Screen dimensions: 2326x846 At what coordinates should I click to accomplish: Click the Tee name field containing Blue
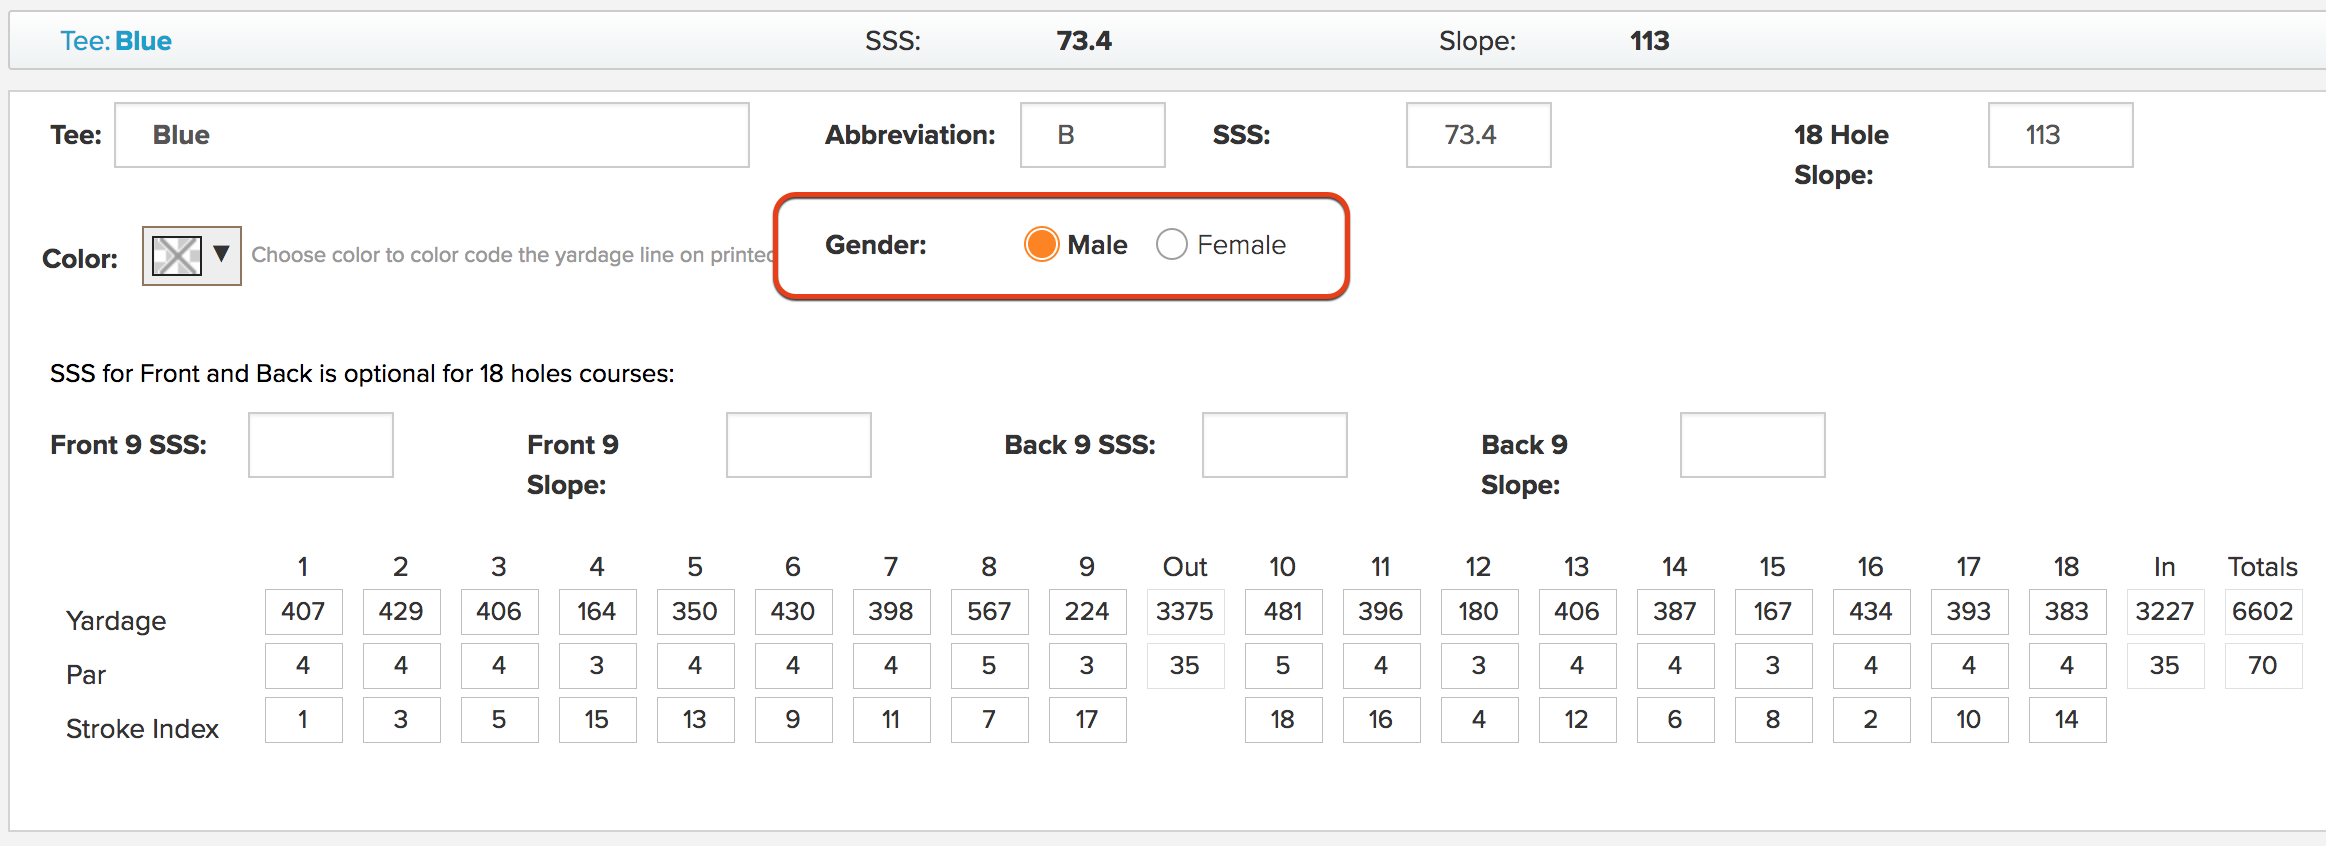432,135
